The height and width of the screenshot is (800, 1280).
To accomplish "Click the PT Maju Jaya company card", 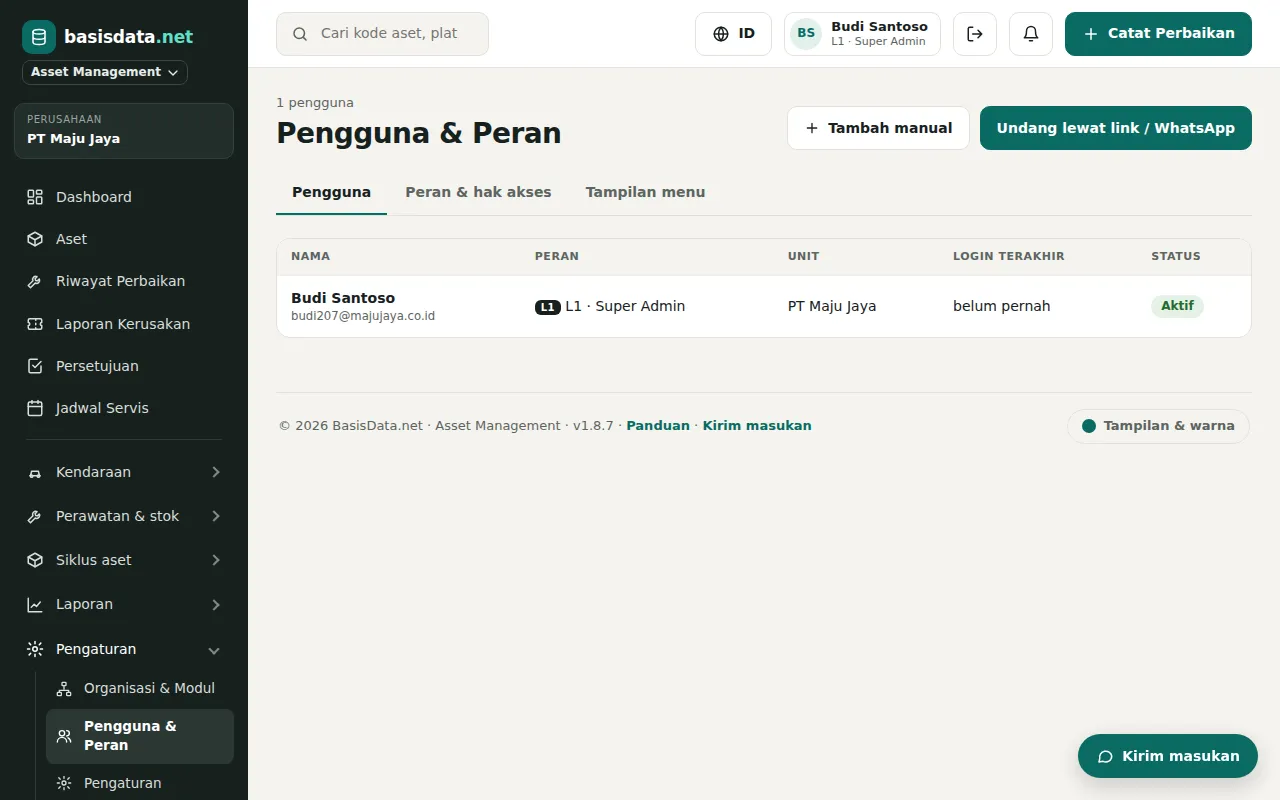I will (x=124, y=131).
